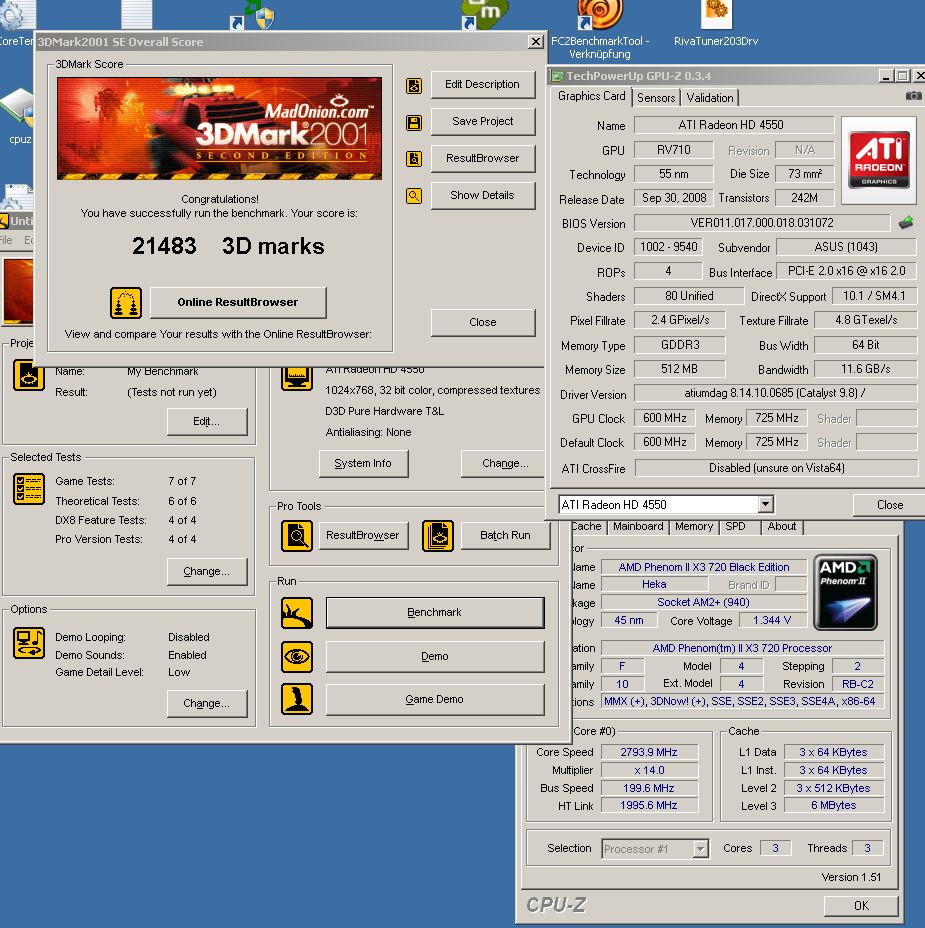The height and width of the screenshot is (928, 925).
Task: Switch to the Validation tab in GPU-Z
Action: [710, 98]
